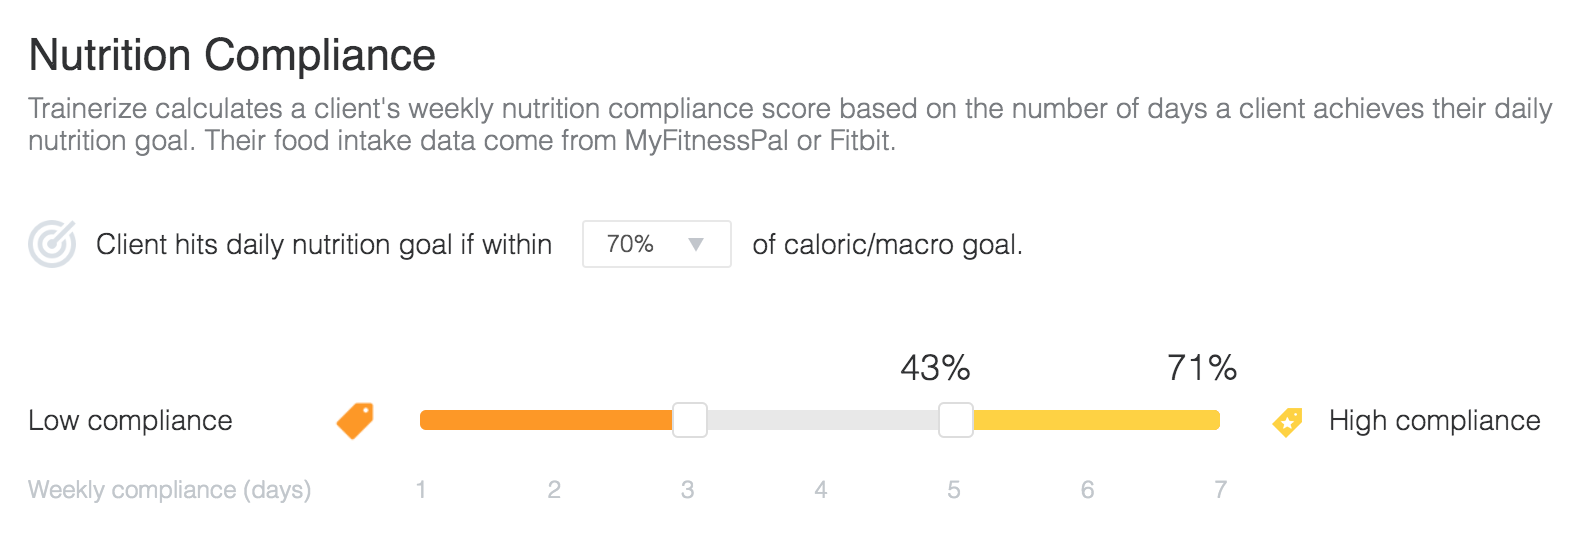Click day 1 on weekly compliance scale

[421, 490]
